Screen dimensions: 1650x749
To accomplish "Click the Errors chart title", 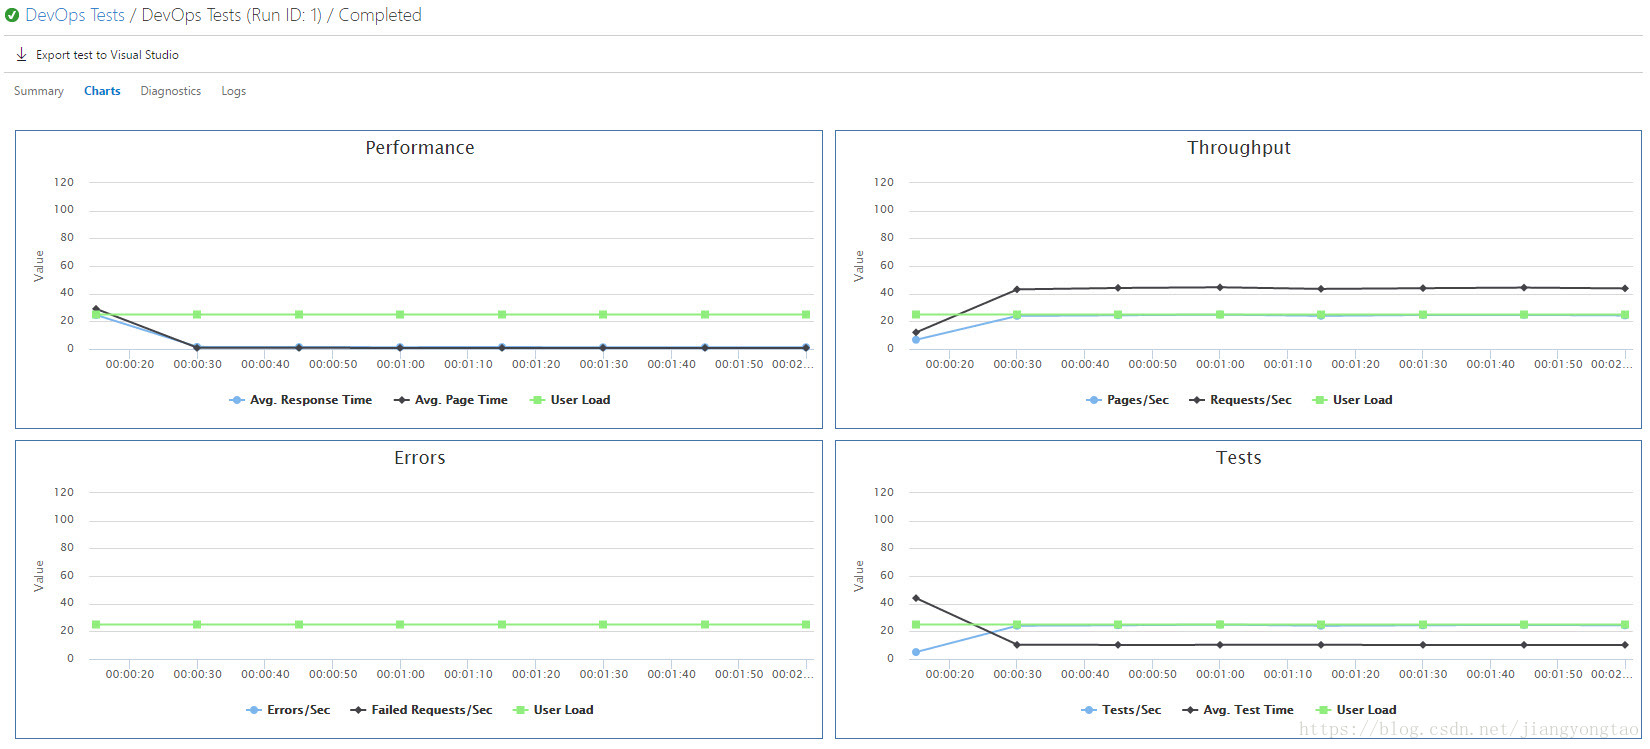I will click(420, 458).
